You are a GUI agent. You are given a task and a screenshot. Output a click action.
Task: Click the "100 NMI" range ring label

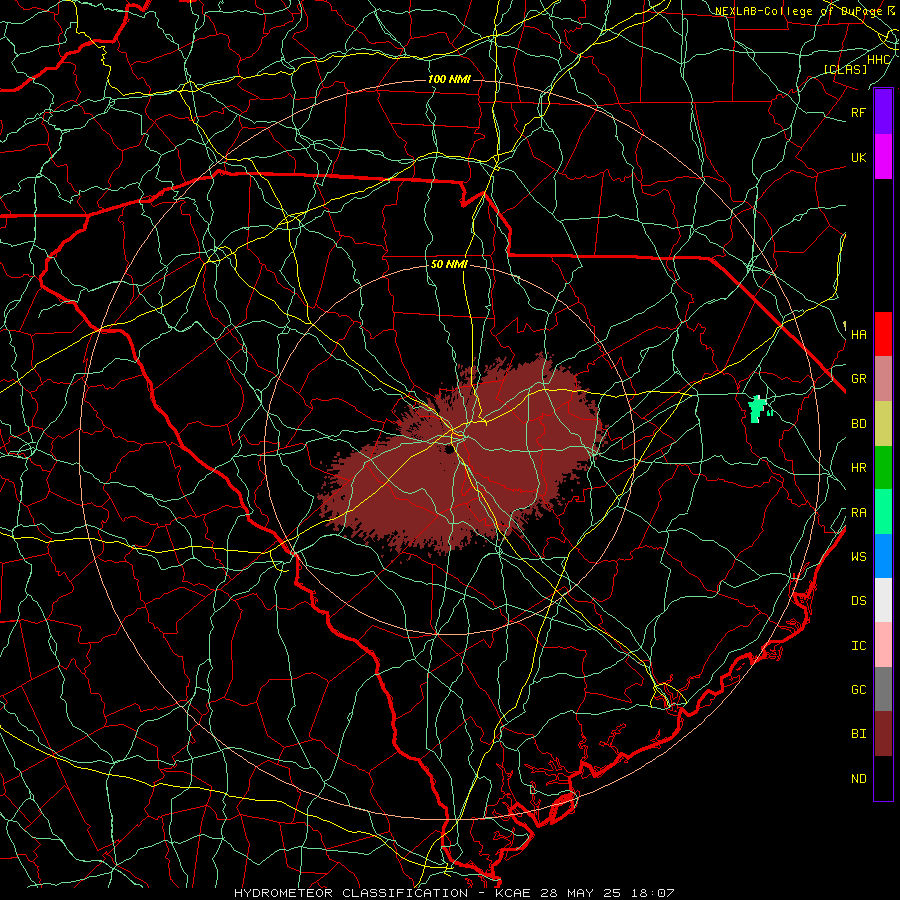(x=449, y=79)
